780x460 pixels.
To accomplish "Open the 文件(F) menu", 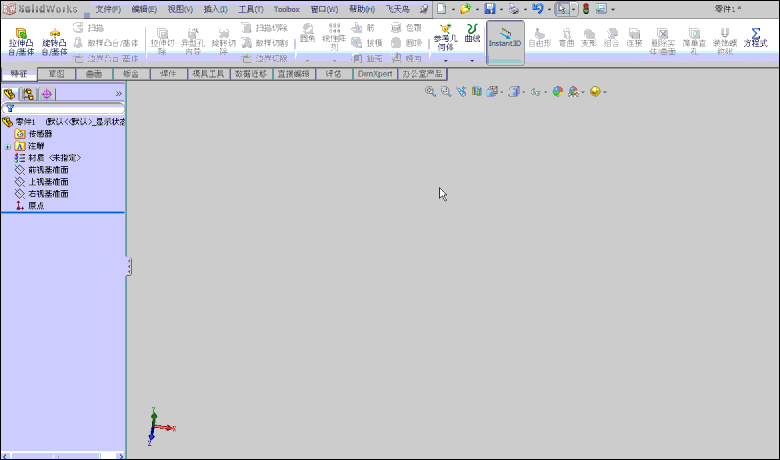I will [x=108, y=9].
